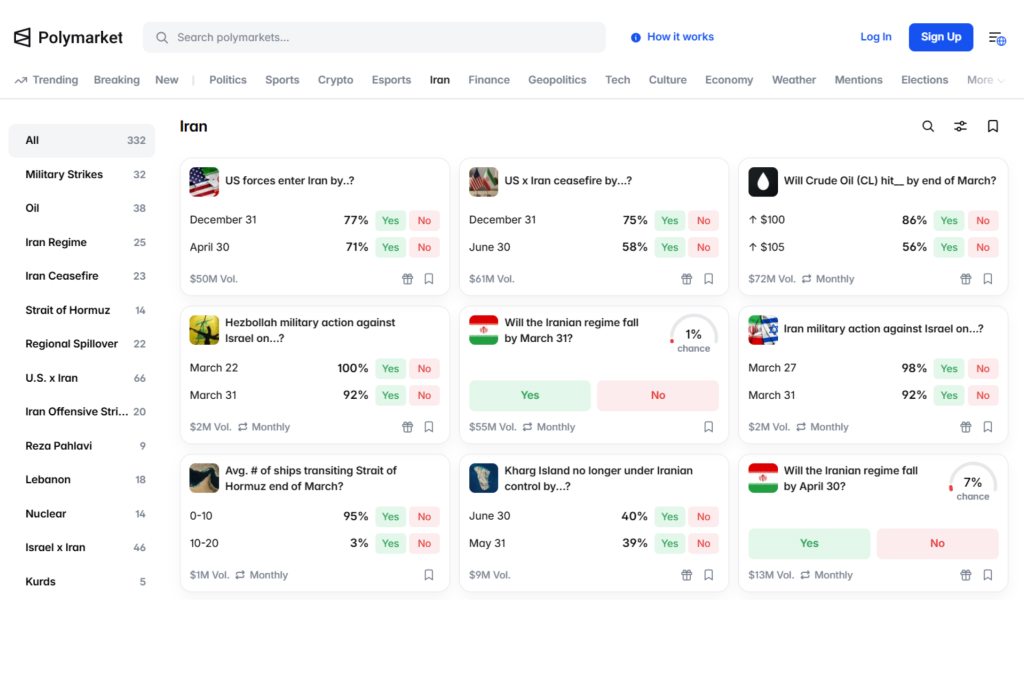Buy Yes for $105 crude oil

click(949, 247)
